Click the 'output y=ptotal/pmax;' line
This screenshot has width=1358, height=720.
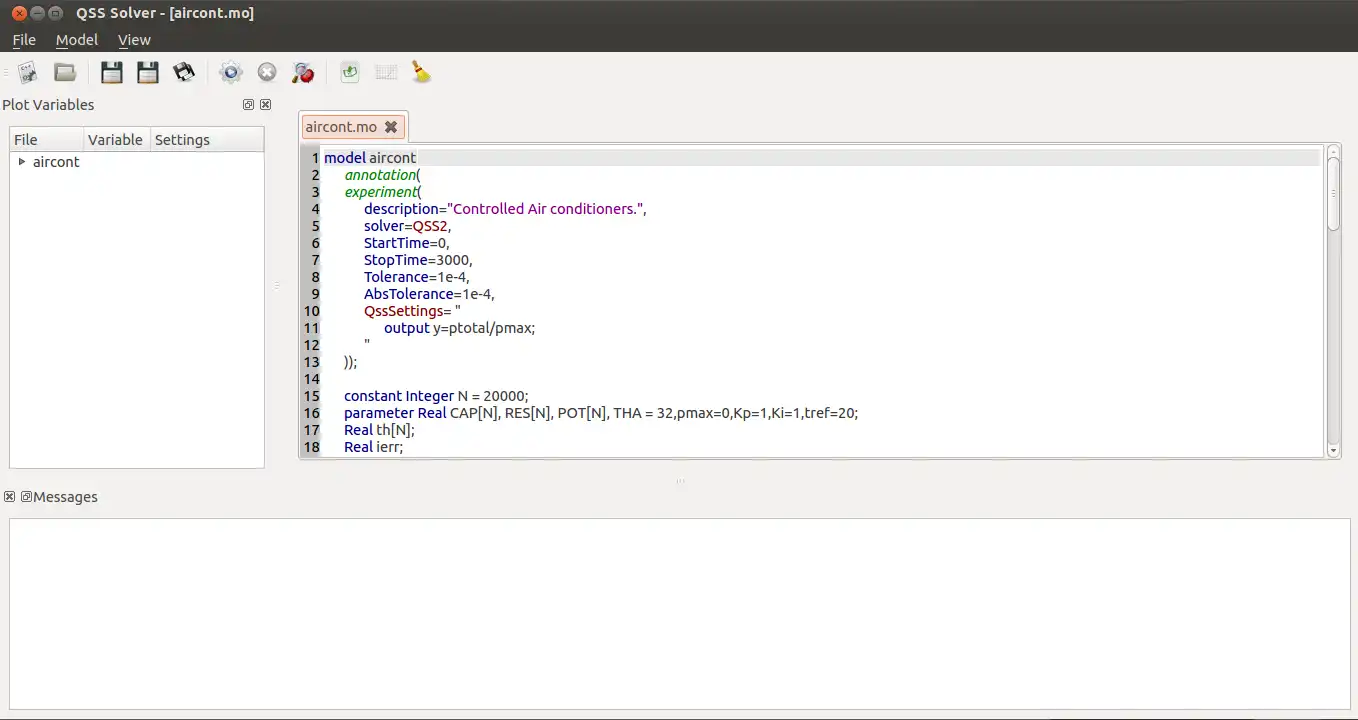pos(460,328)
